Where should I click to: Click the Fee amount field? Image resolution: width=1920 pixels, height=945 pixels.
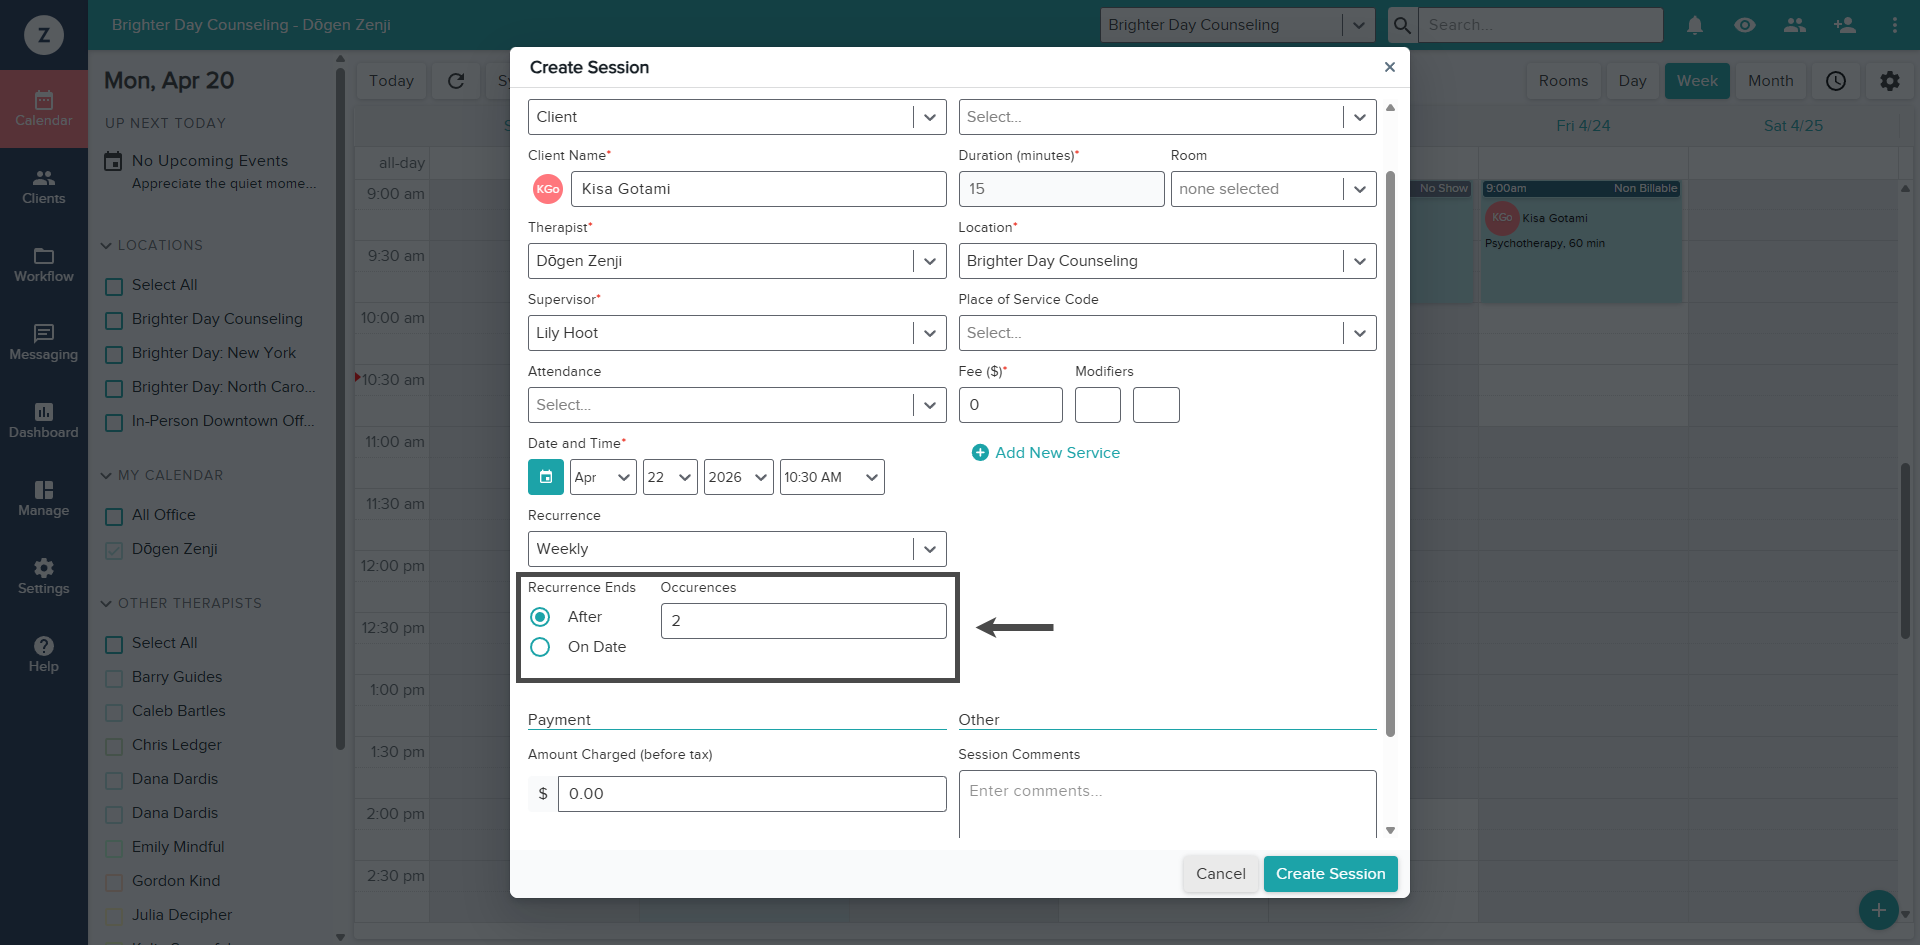point(1010,405)
